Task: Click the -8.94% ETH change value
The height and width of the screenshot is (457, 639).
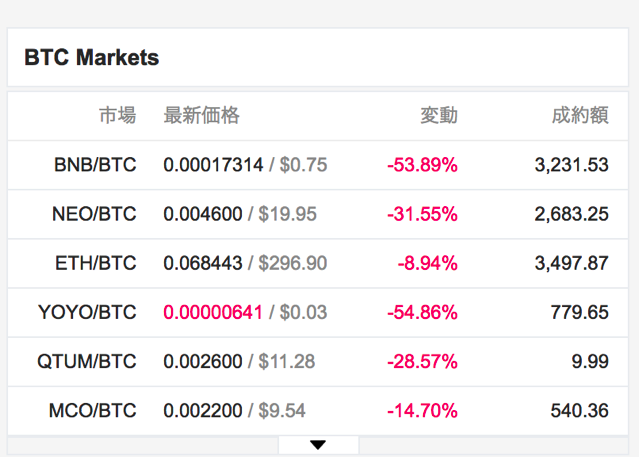Action: [x=427, y=263]
